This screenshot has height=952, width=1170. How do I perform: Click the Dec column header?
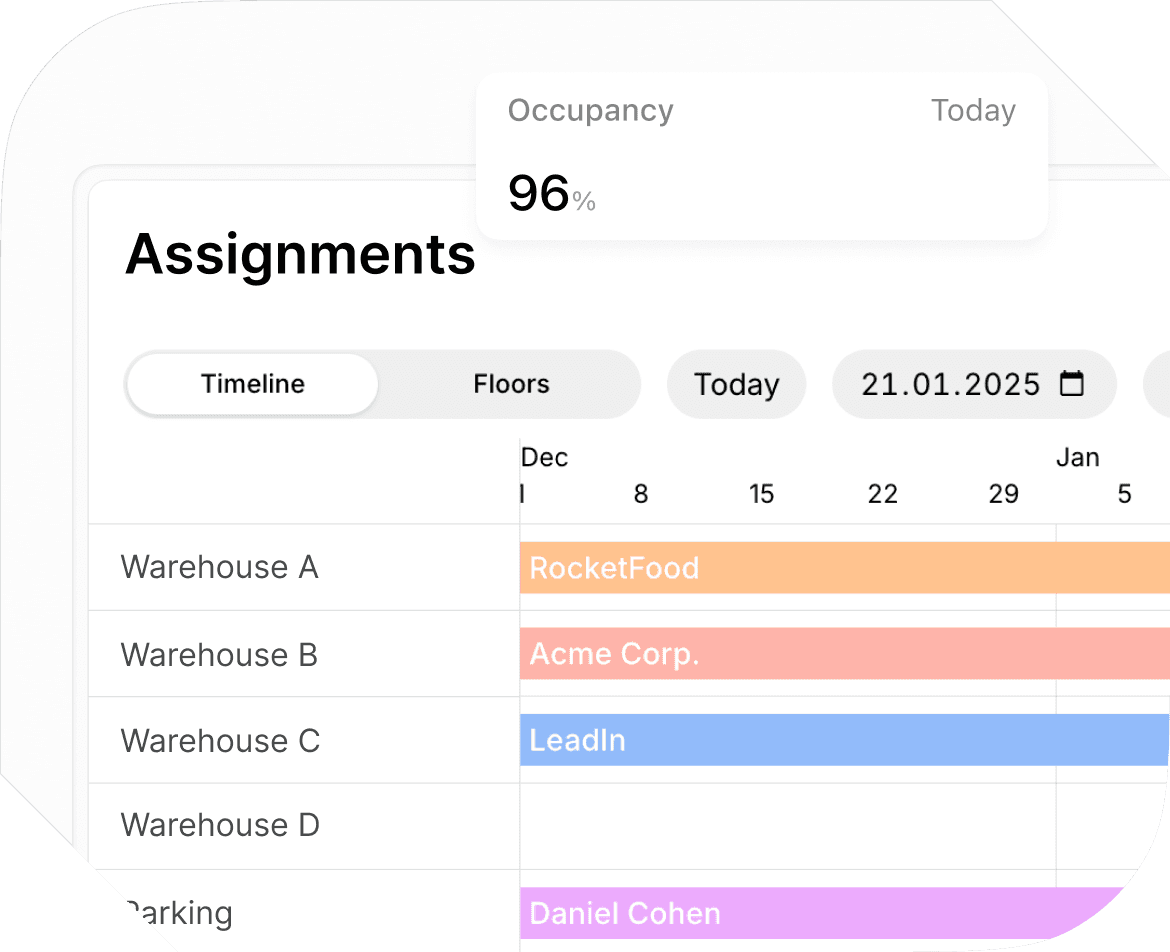point(543,457)
